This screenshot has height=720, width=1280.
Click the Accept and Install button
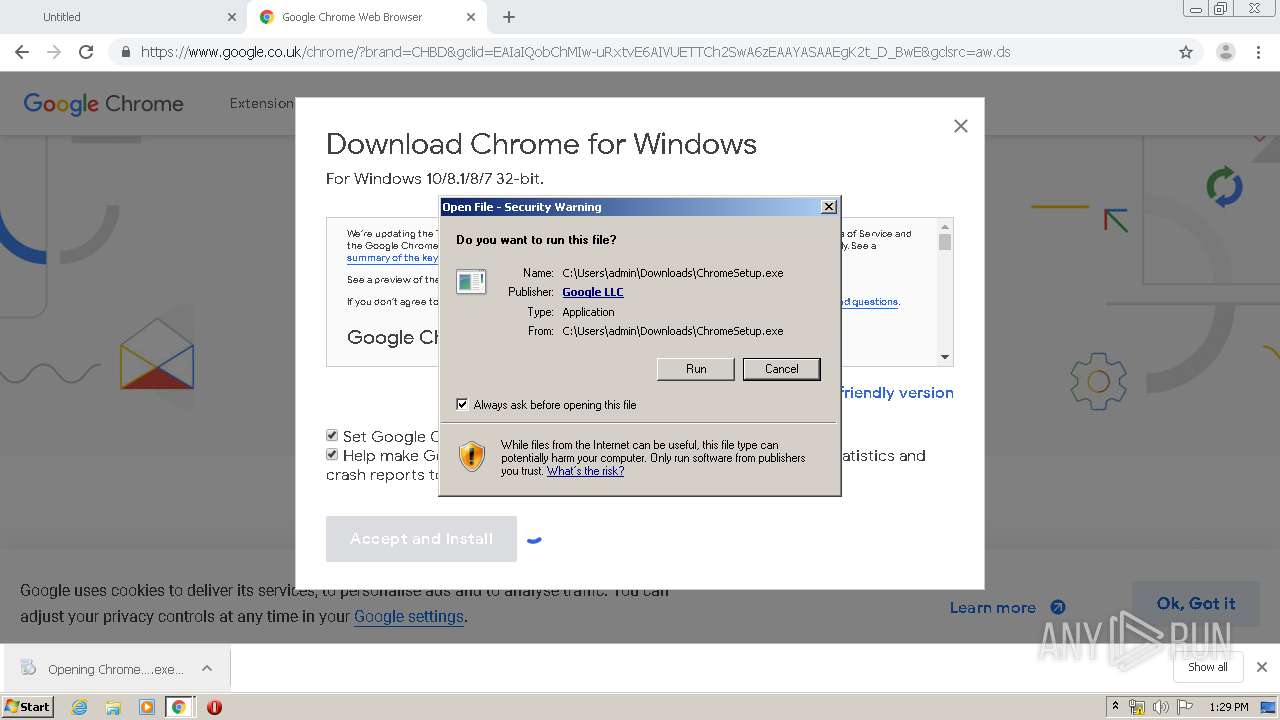click(x=421, y=539)
